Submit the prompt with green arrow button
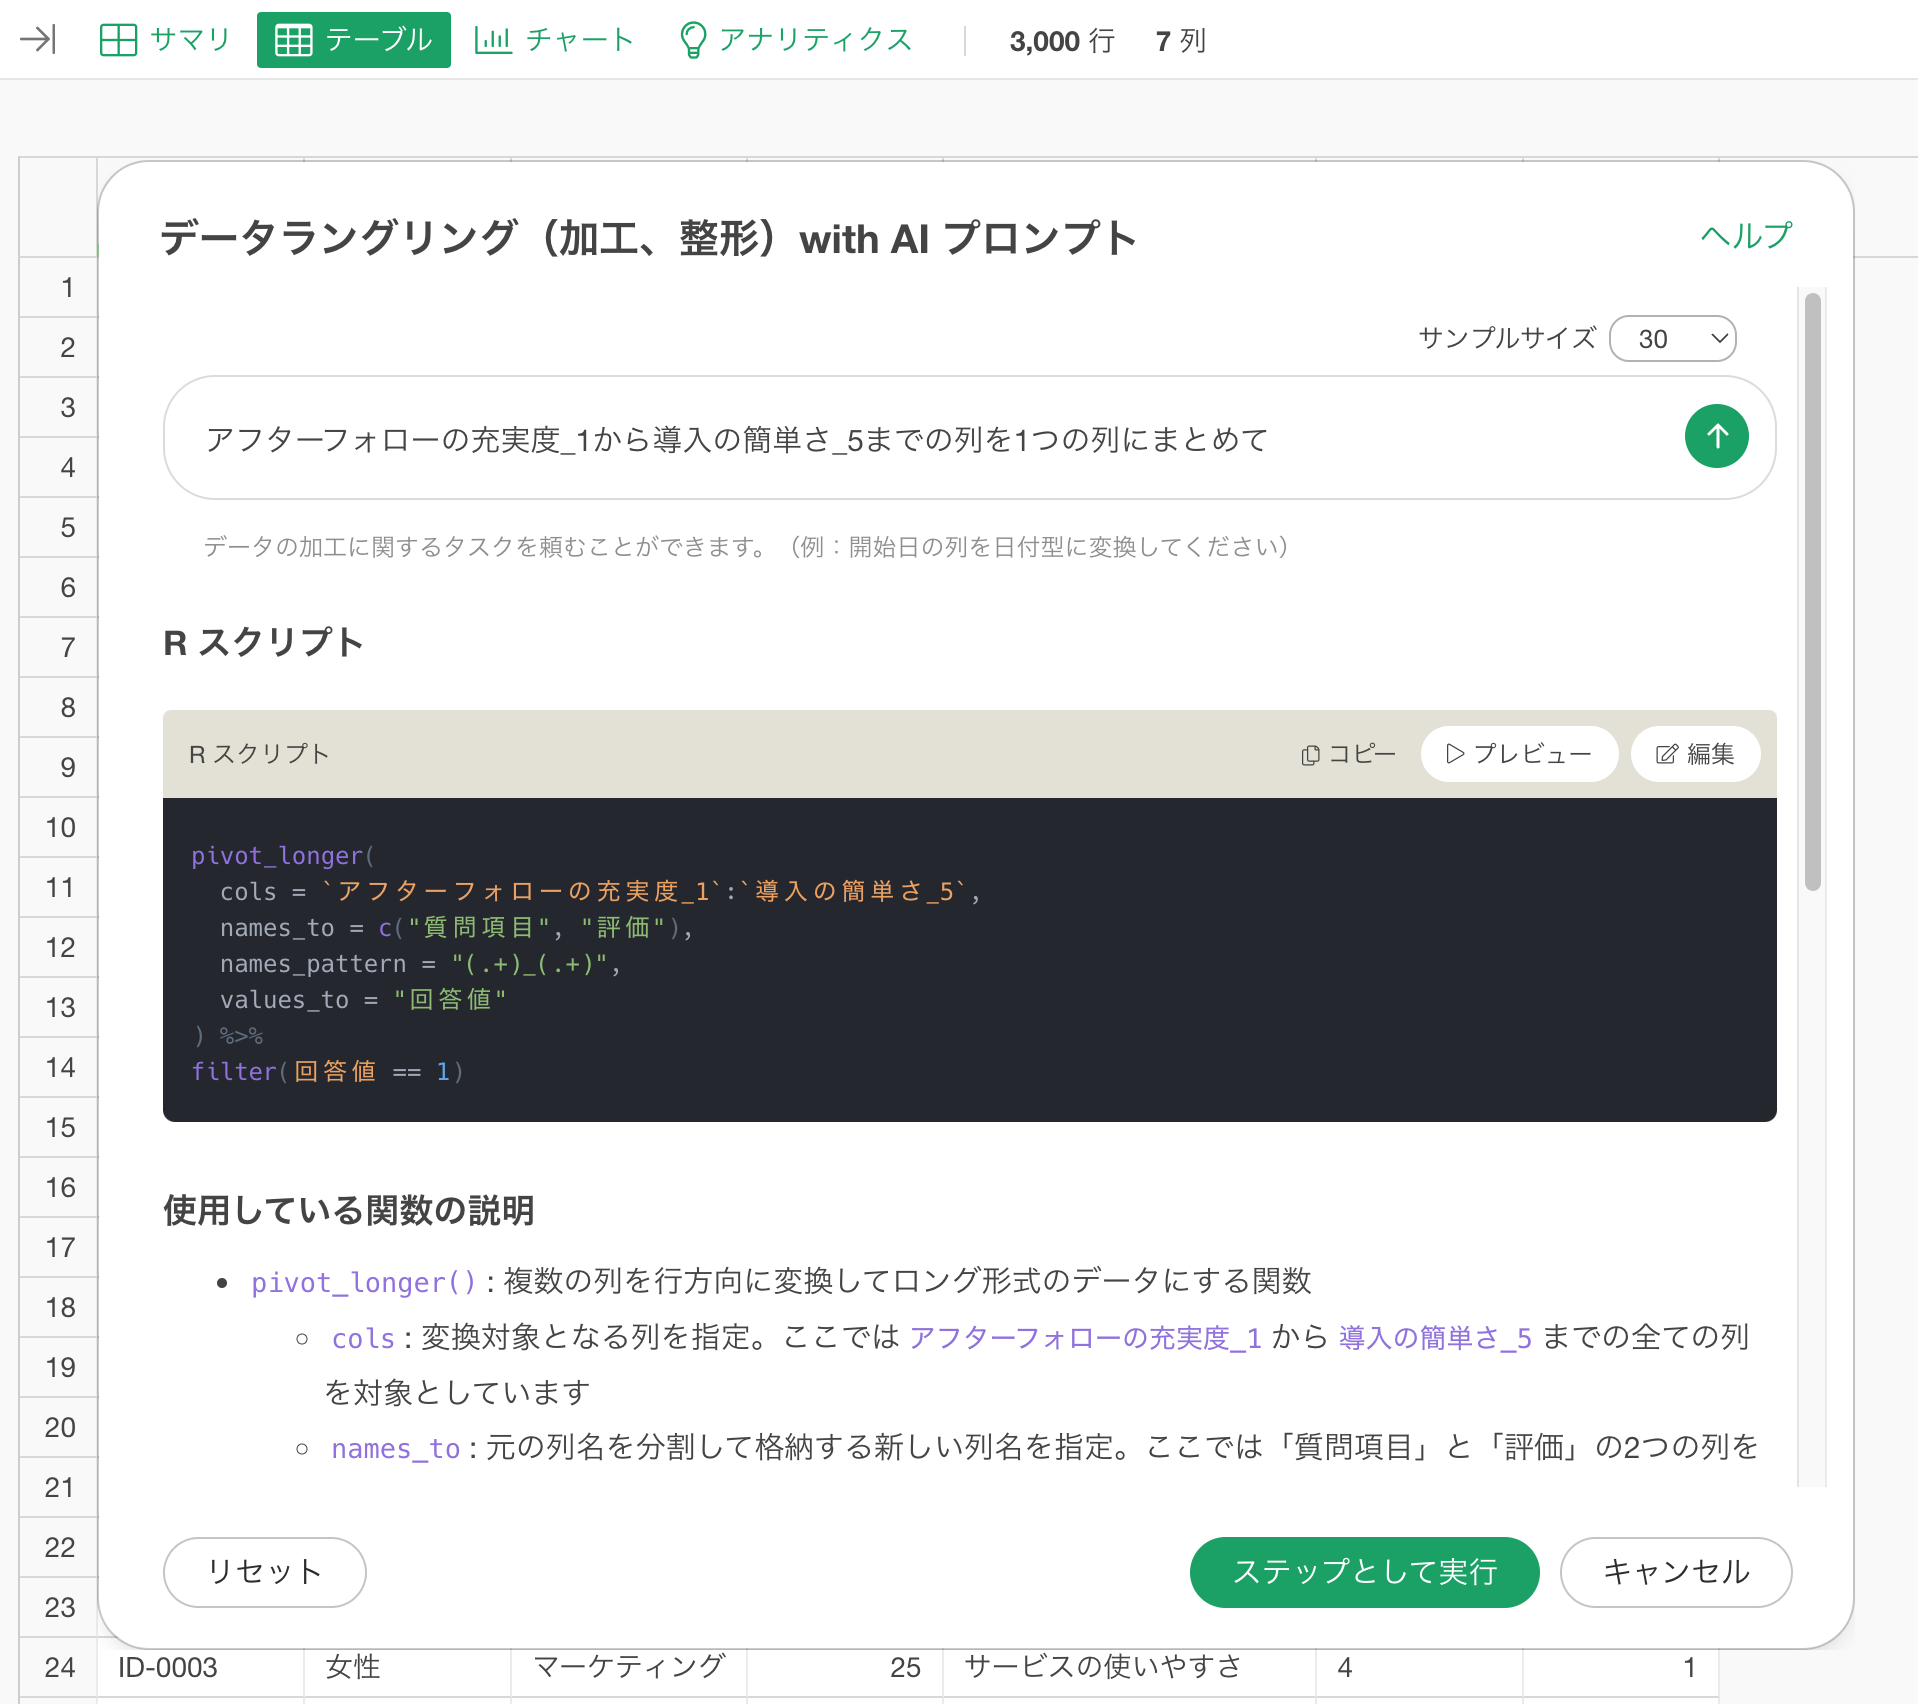The image size is (1918, 1704). (x=1716, y=436)
